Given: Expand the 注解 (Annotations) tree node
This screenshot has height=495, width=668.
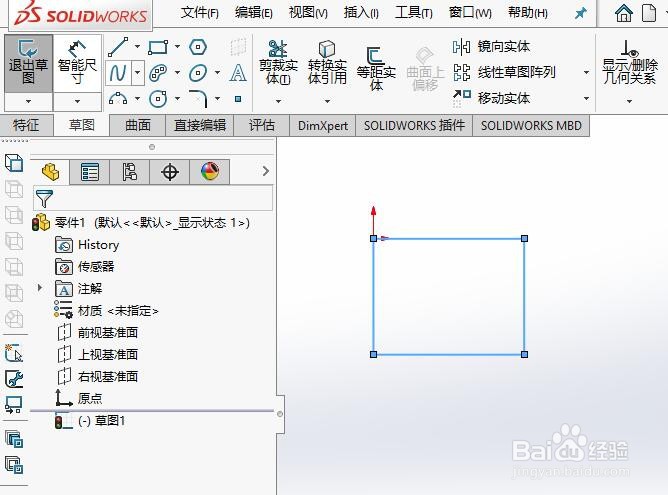Looking at the screenshot, I should (40, 288).
